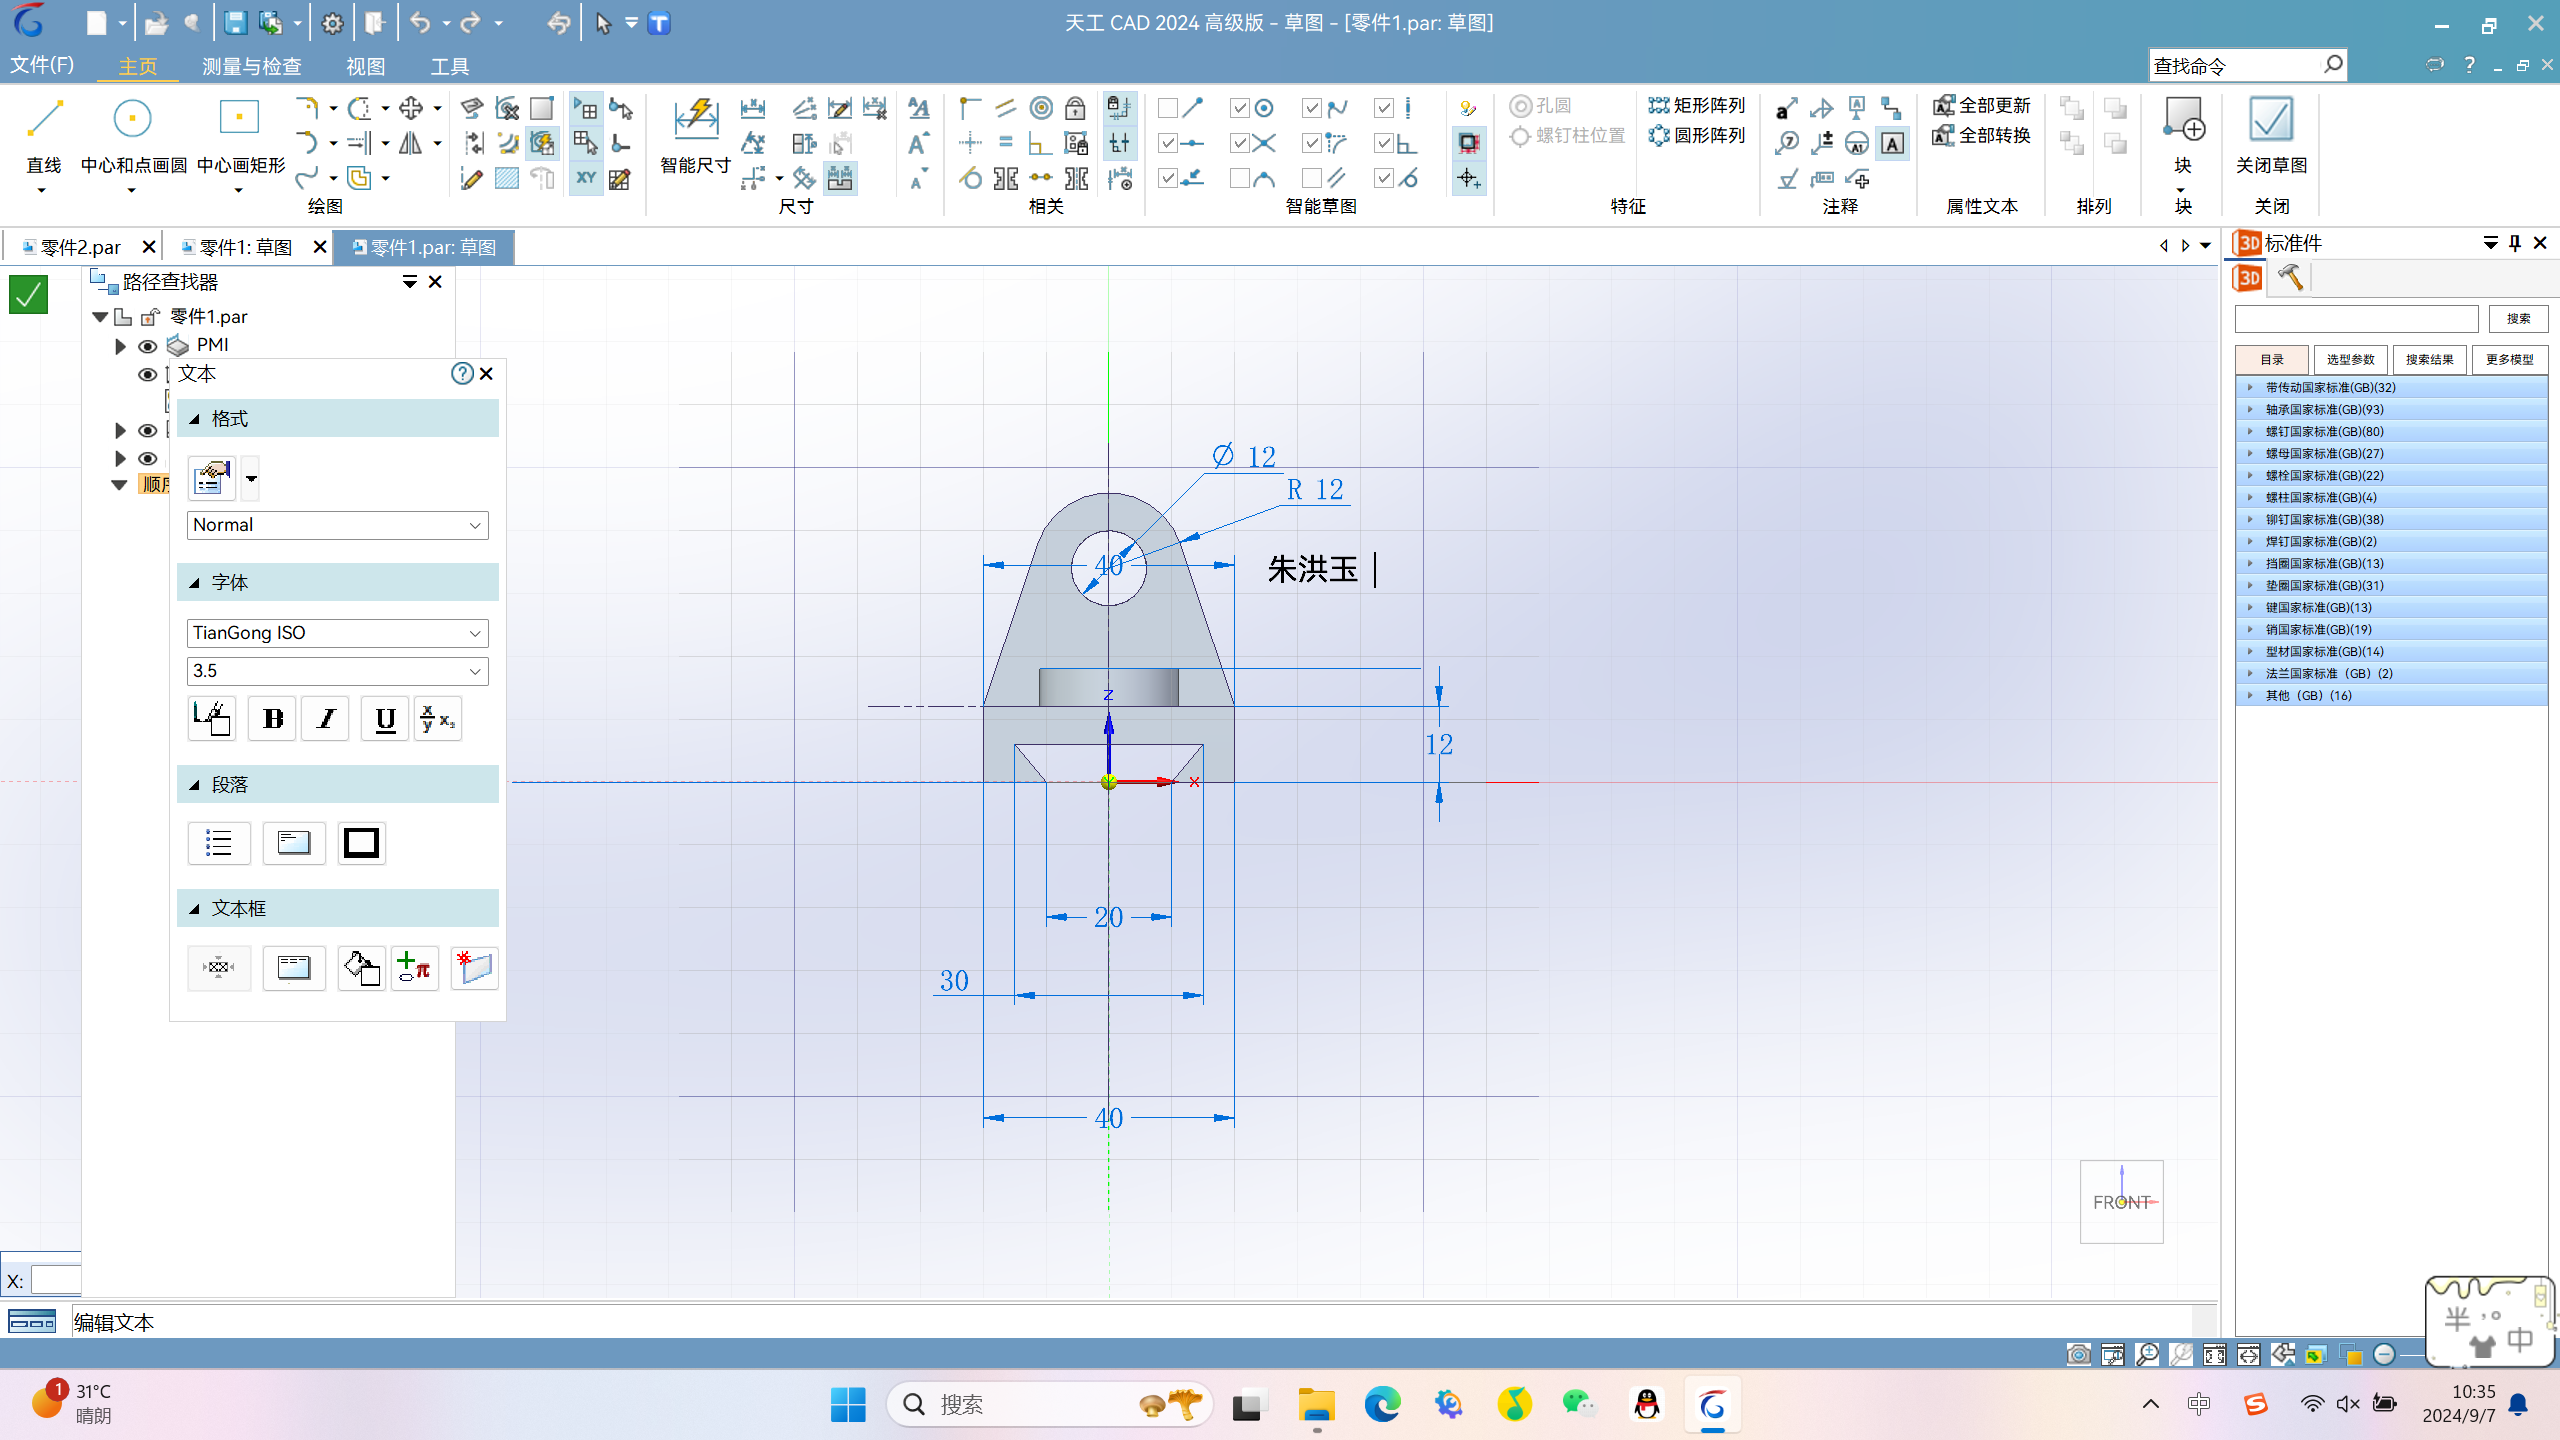Click the hammer tool icon in 标准件 panel
The height and width of the screenshot is (1440, 2560).
2290,277
